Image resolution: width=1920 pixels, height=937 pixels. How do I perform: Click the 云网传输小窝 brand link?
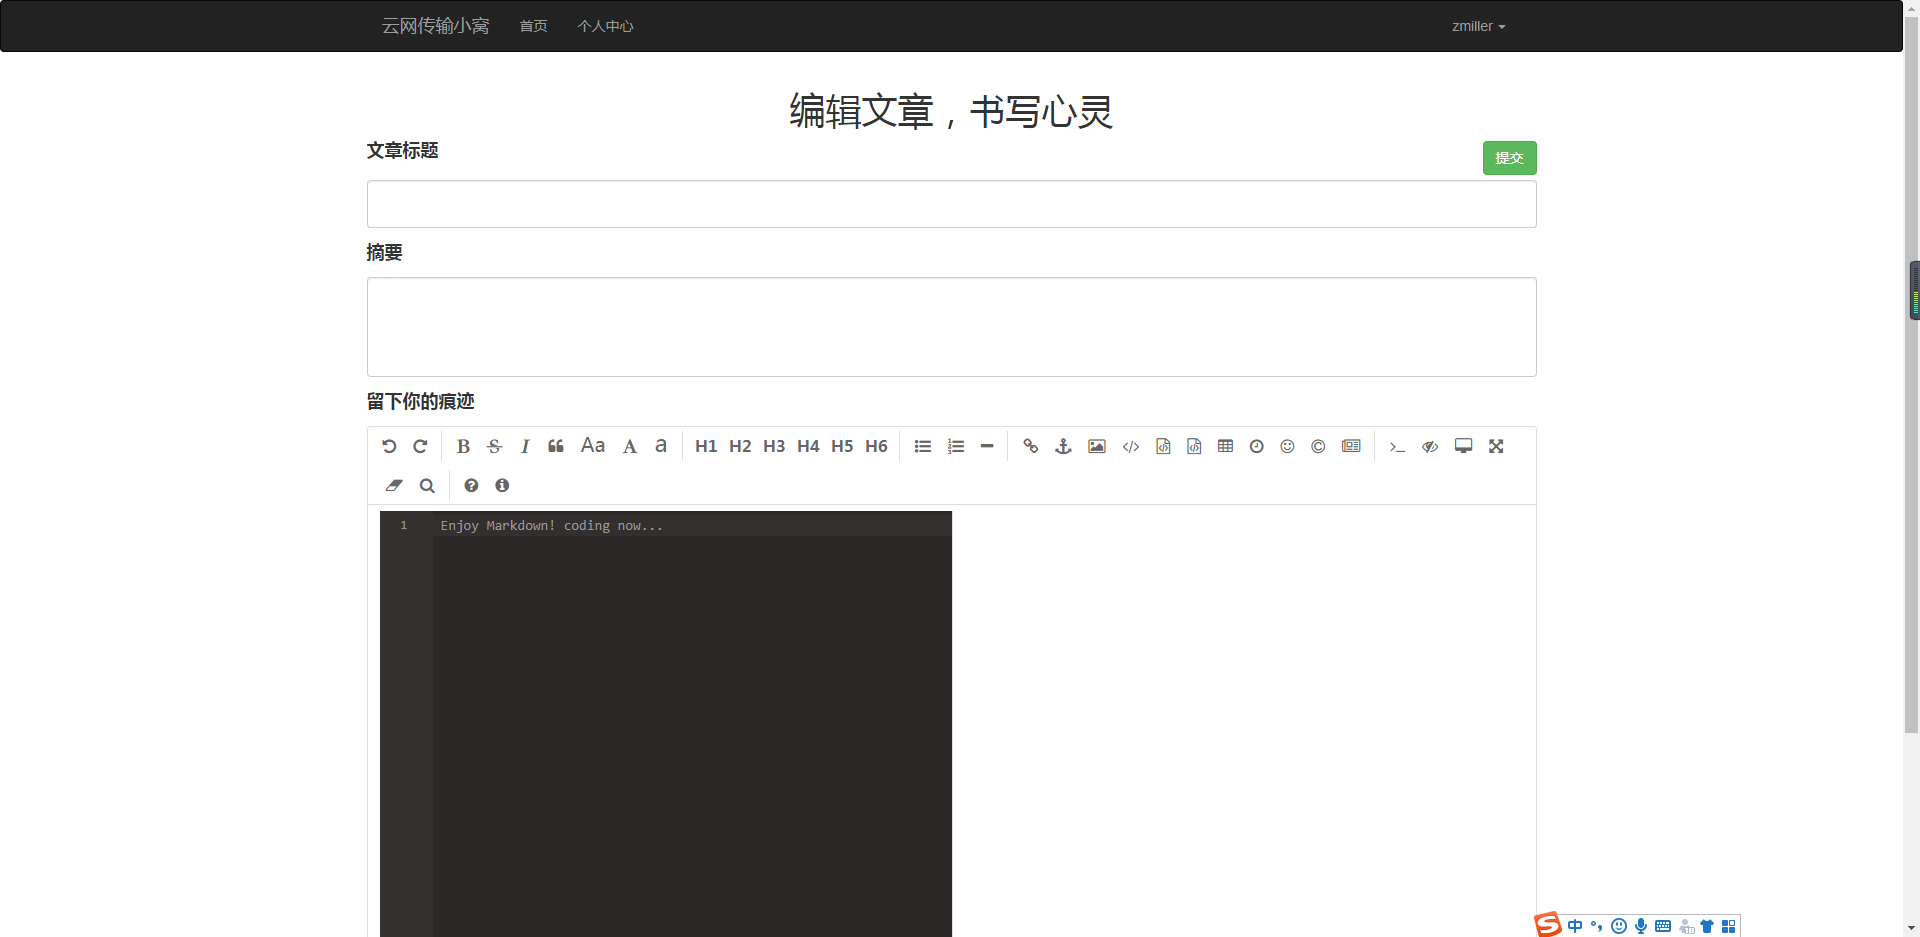[435, 26]
